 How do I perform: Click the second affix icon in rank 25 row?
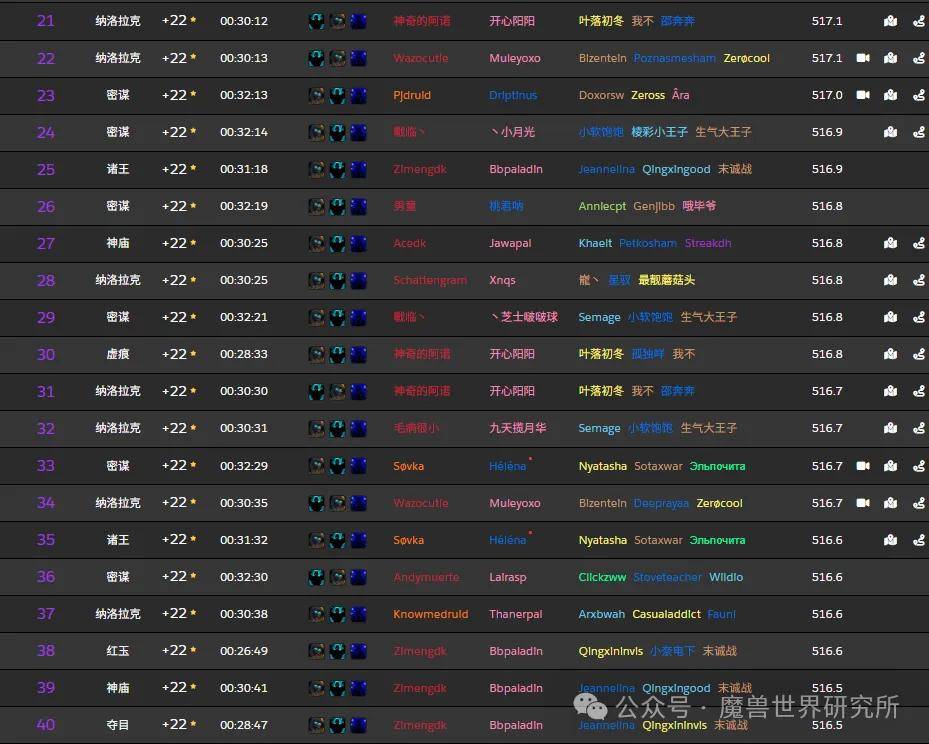(337, 169)
